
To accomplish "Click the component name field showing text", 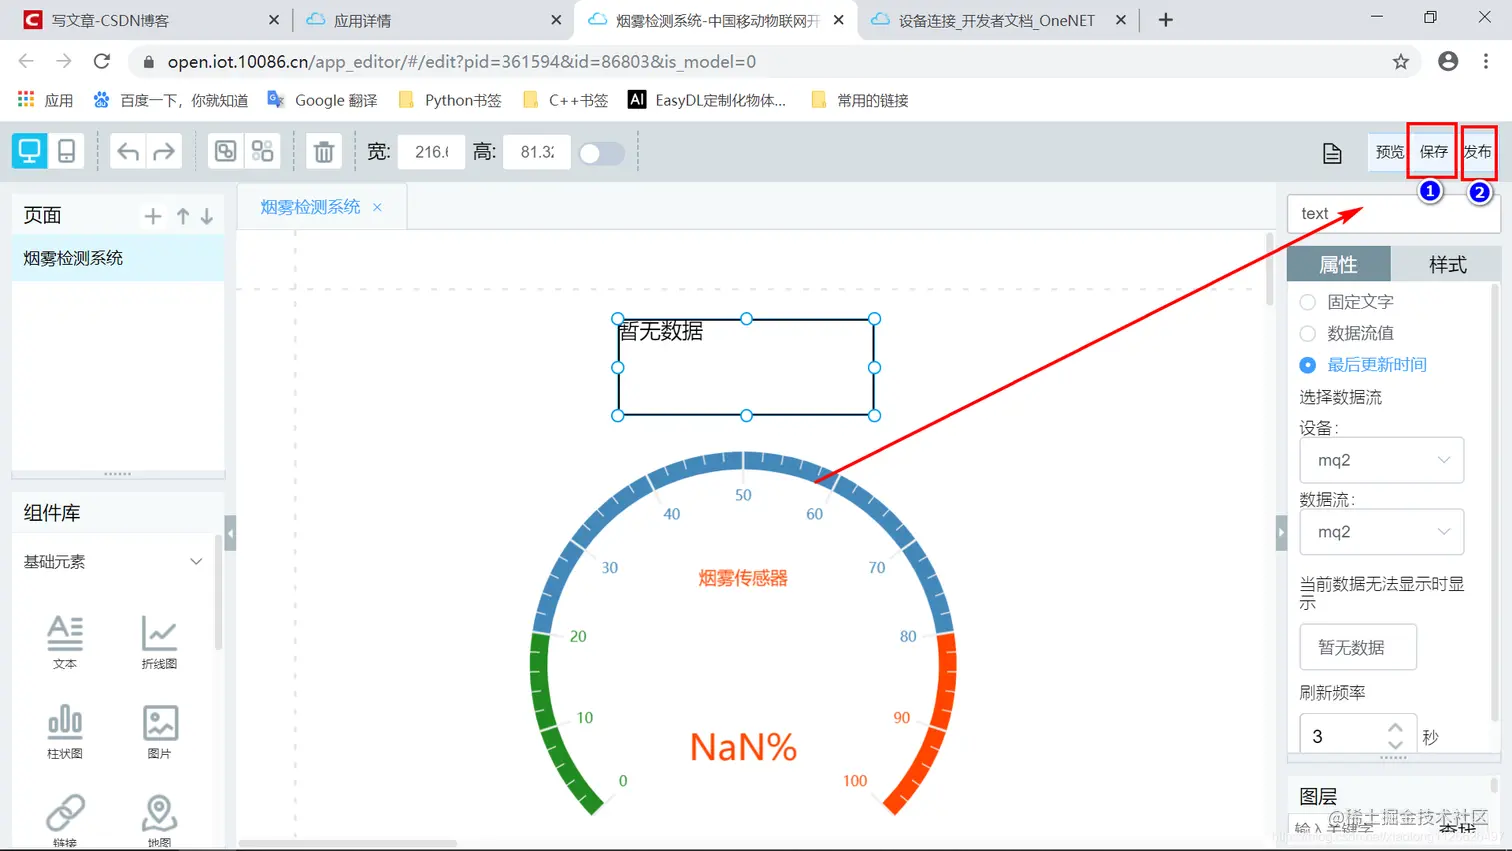I will (x=1393, y=214).
